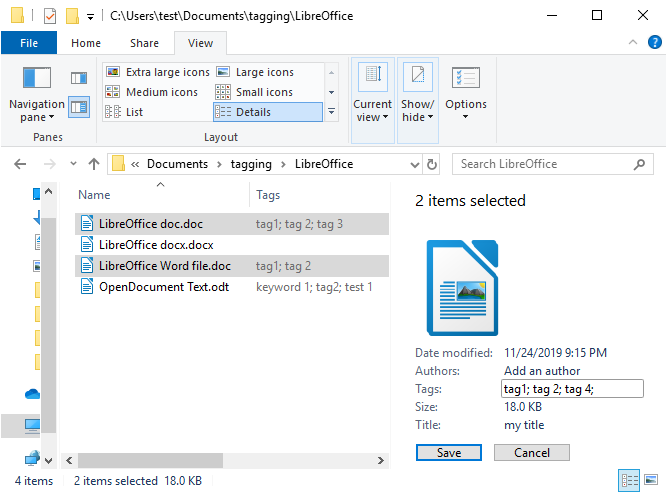Switch to the Share ribbon tab
Image resolution: width=667 pixels, height=493 pixels.
(144, 43)
